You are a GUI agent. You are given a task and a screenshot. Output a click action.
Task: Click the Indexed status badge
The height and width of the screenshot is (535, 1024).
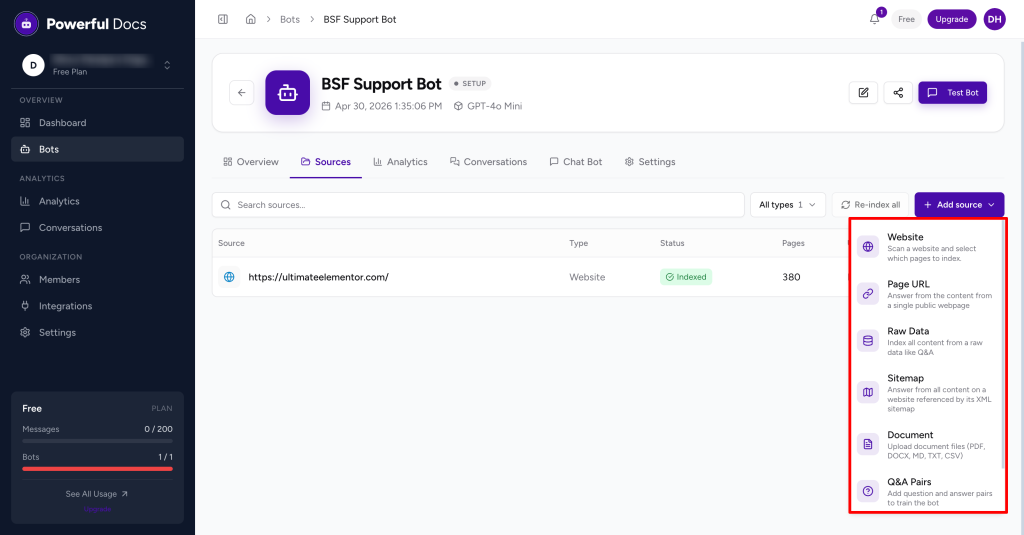(686, 277)
